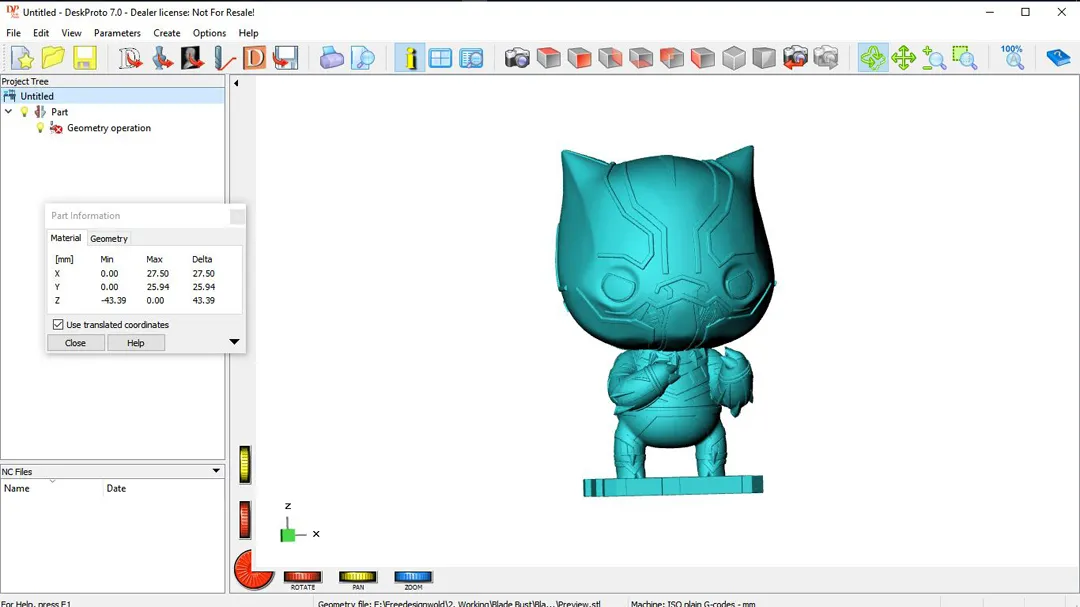1080x607 pixels.
Task: Select the plain isometric gray cube view
Action: [734, 58]
